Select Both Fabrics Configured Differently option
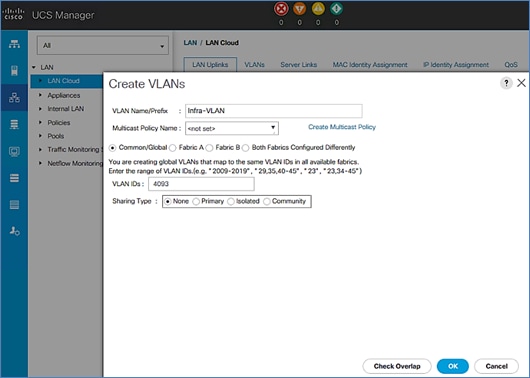 point(246,148)
